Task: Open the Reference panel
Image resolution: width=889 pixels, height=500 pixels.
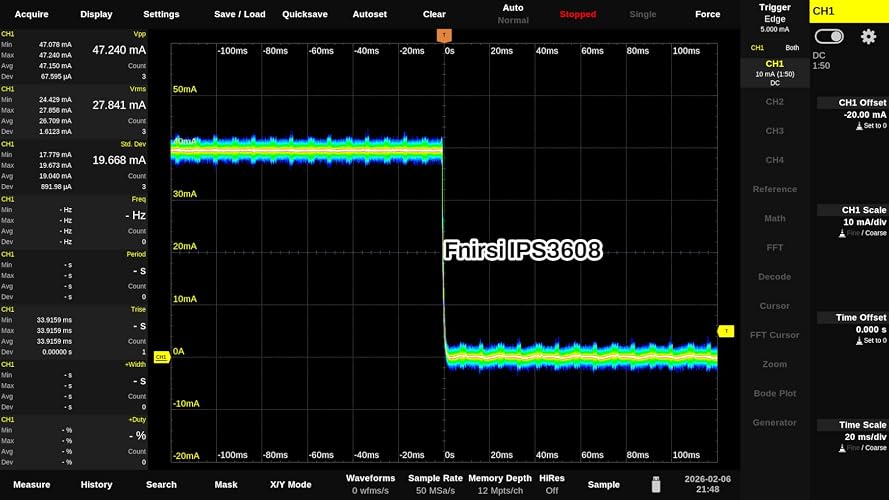Action: [774, 189]
